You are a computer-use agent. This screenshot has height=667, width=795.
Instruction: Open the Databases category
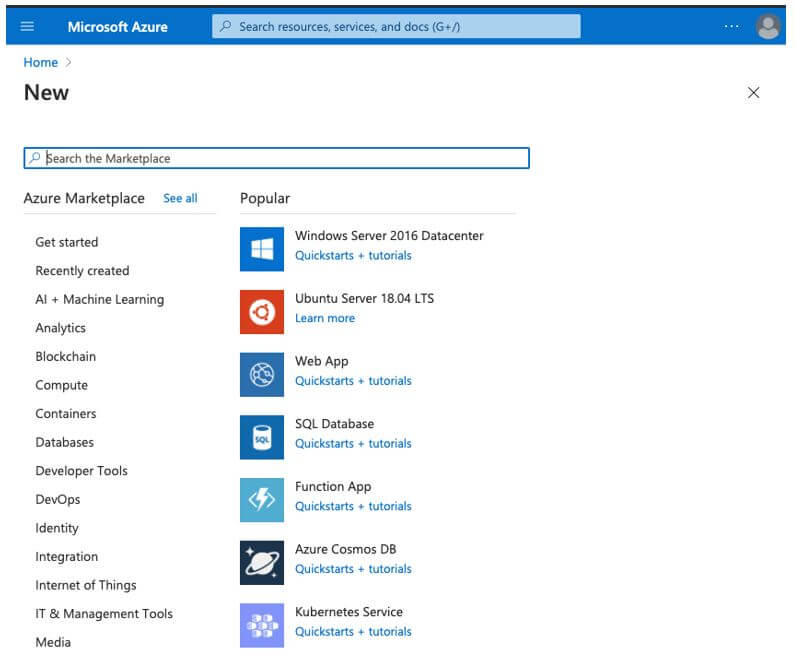(64, 442)
